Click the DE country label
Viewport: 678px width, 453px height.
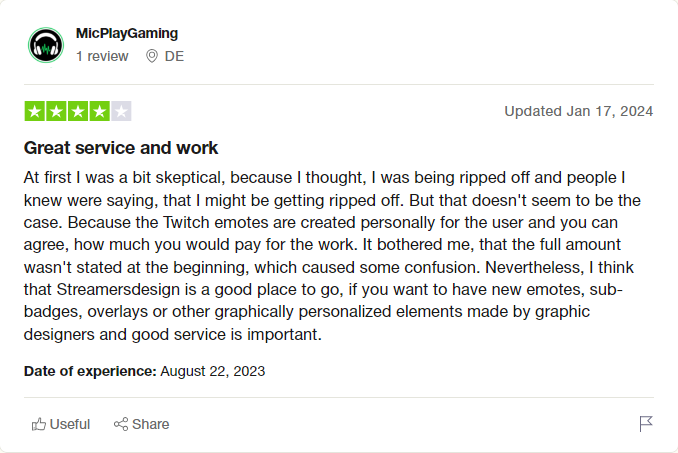(x=174, y=56)
